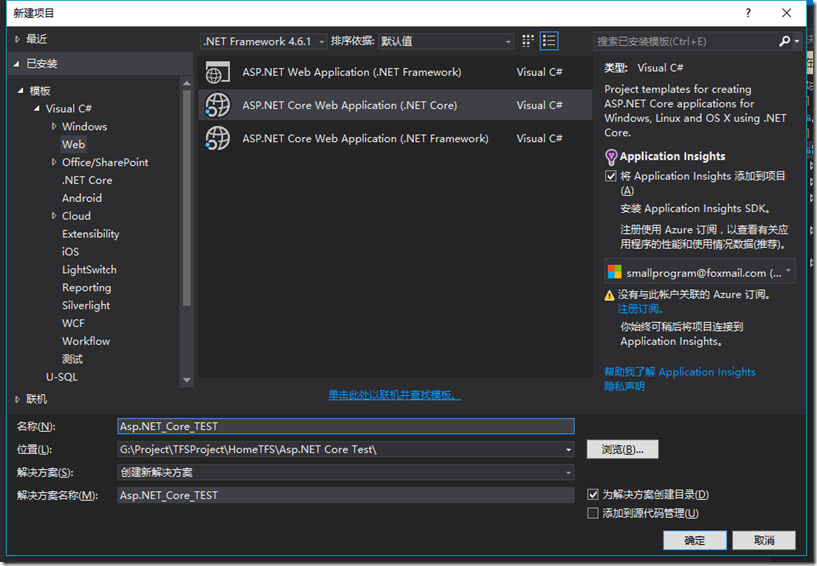Screen dimensions: 817x566
Task: Click the 确定 (OK) button
Action: [695, 540]
